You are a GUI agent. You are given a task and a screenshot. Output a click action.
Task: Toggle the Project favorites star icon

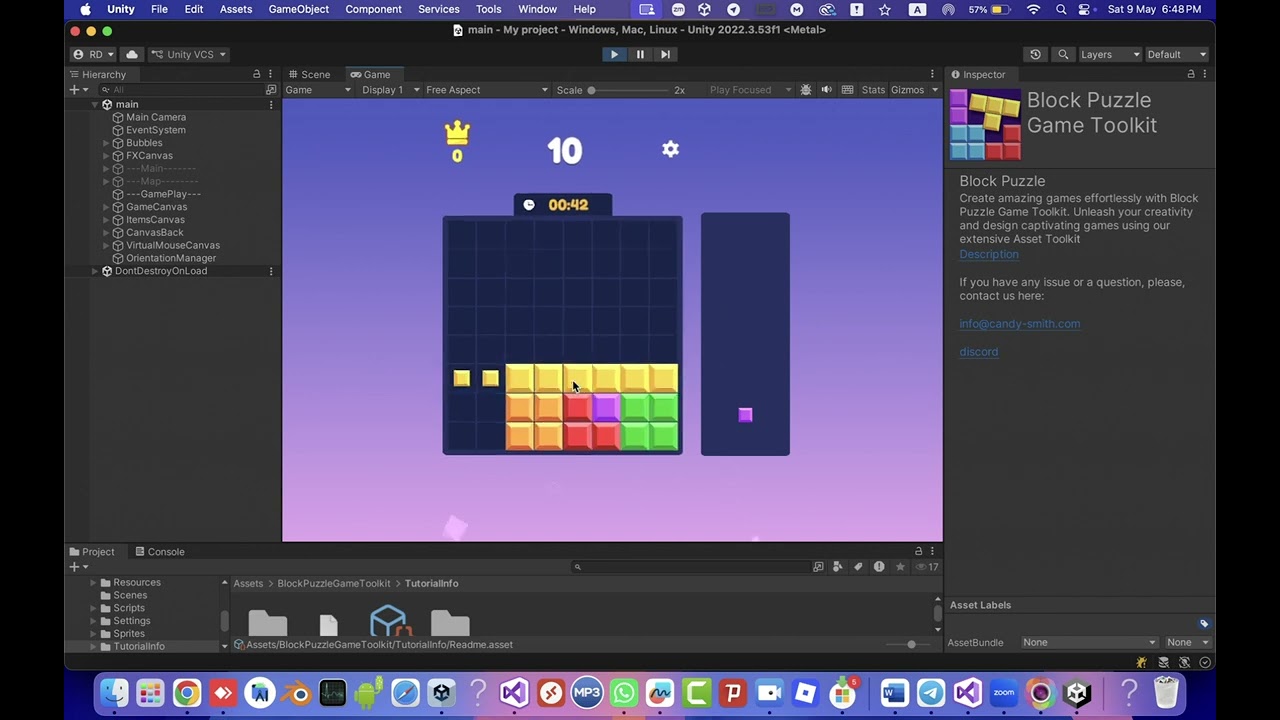[x=900, y=567]
